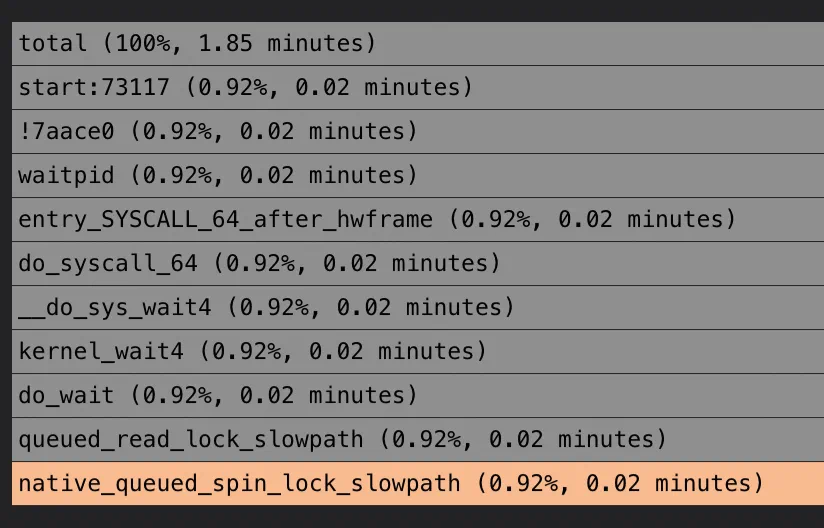824x528 pixels.
Task: Select the do_syscall_64 frame
Action: 412,263
